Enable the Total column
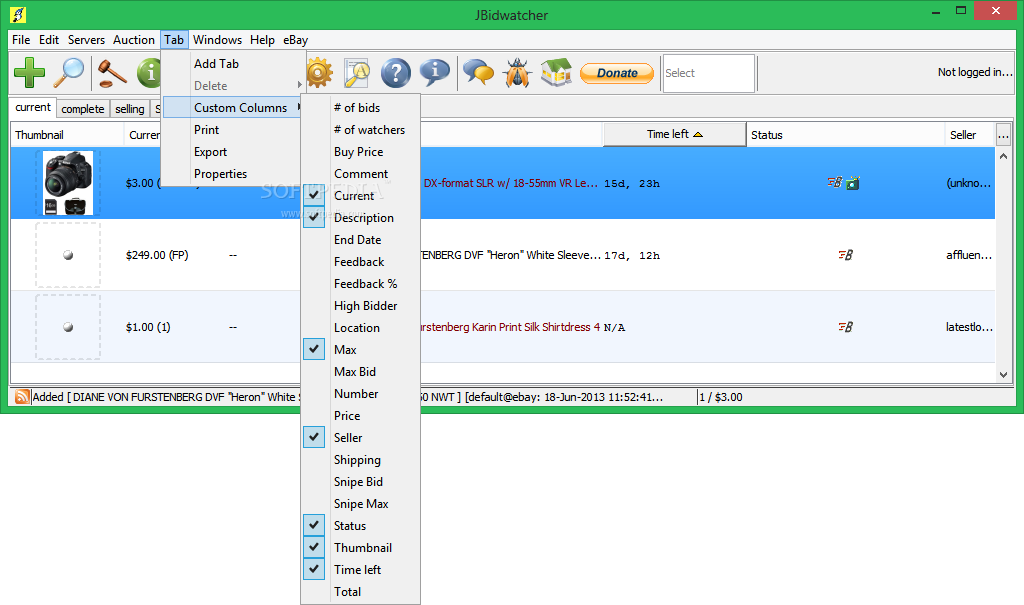This screenshot has height=605, width=1024. pos(360,592)
